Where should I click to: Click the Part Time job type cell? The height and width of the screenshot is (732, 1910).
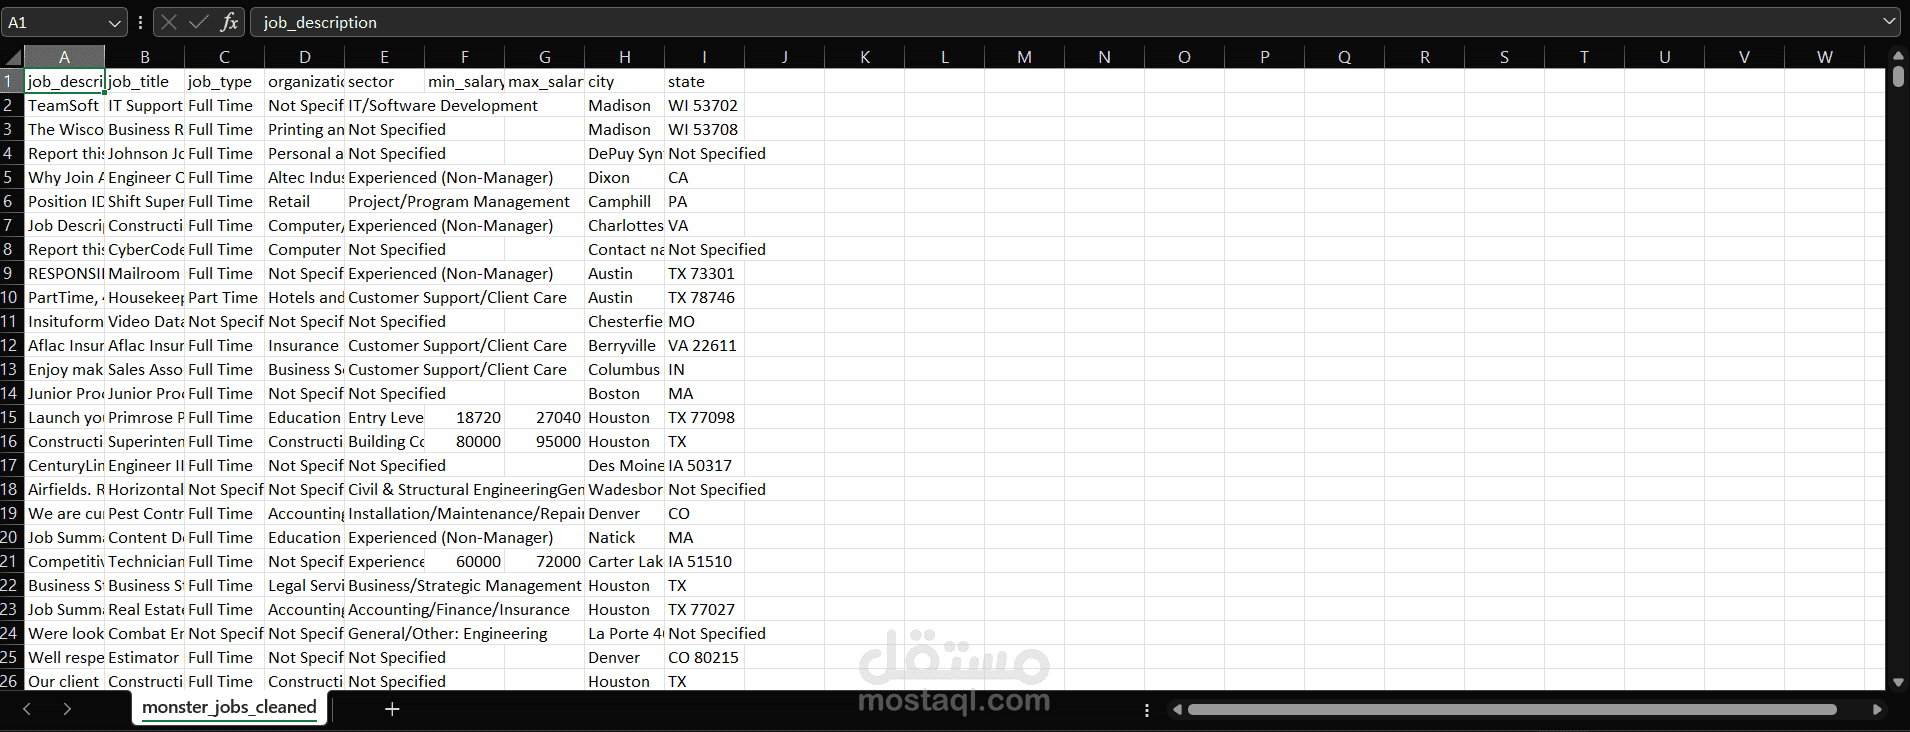coord(224,297)
